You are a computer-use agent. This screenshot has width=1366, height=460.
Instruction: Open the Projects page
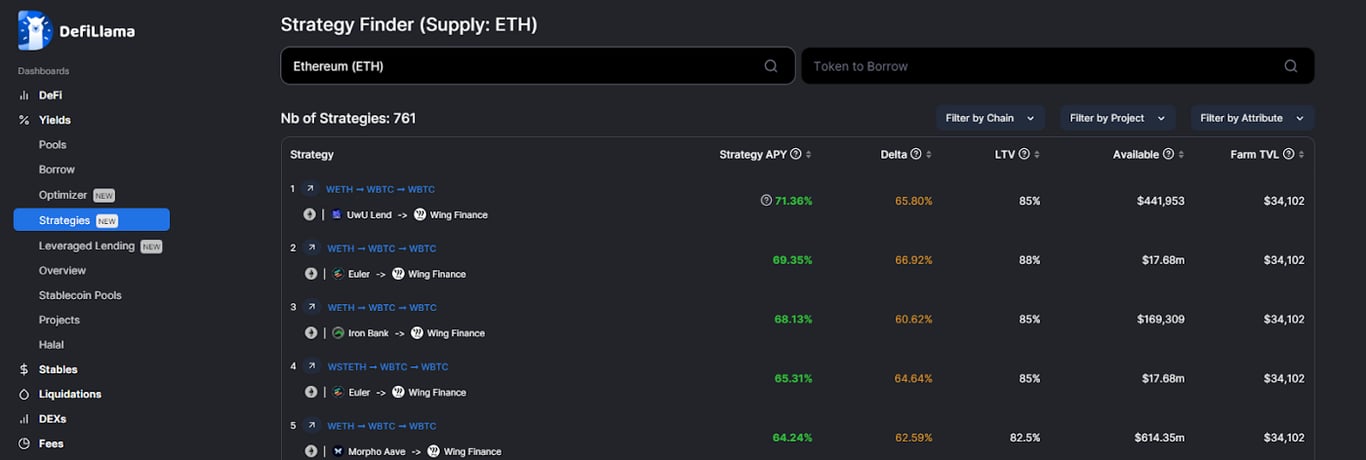59,320
